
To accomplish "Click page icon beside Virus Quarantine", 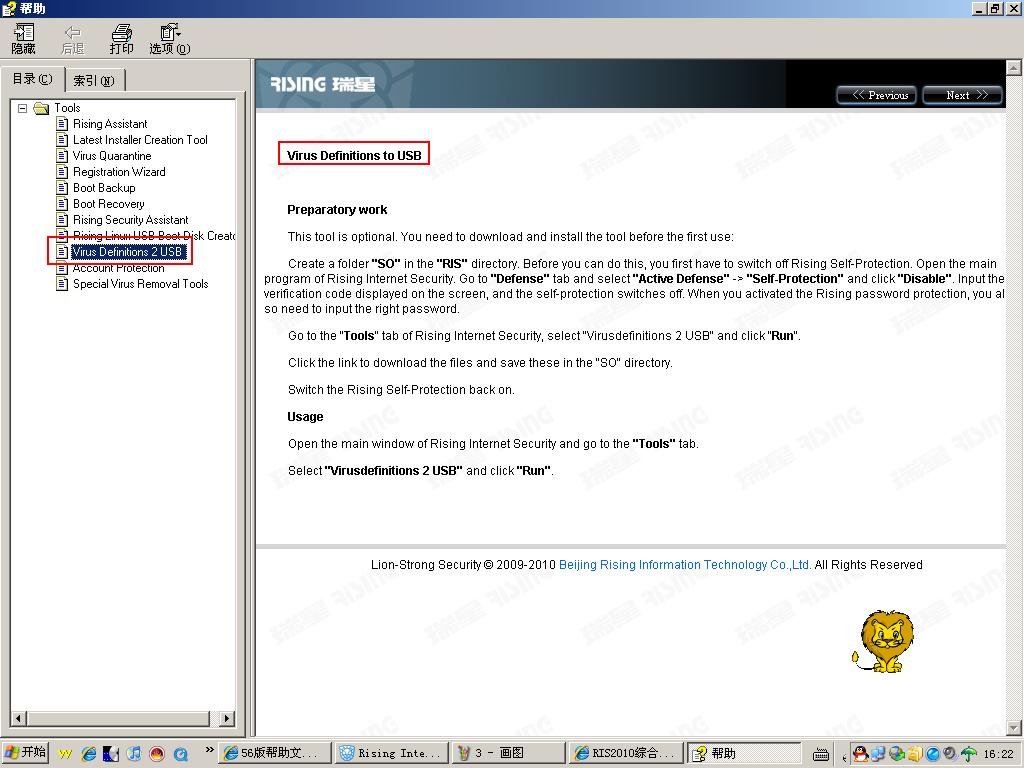I will [62, 156].
